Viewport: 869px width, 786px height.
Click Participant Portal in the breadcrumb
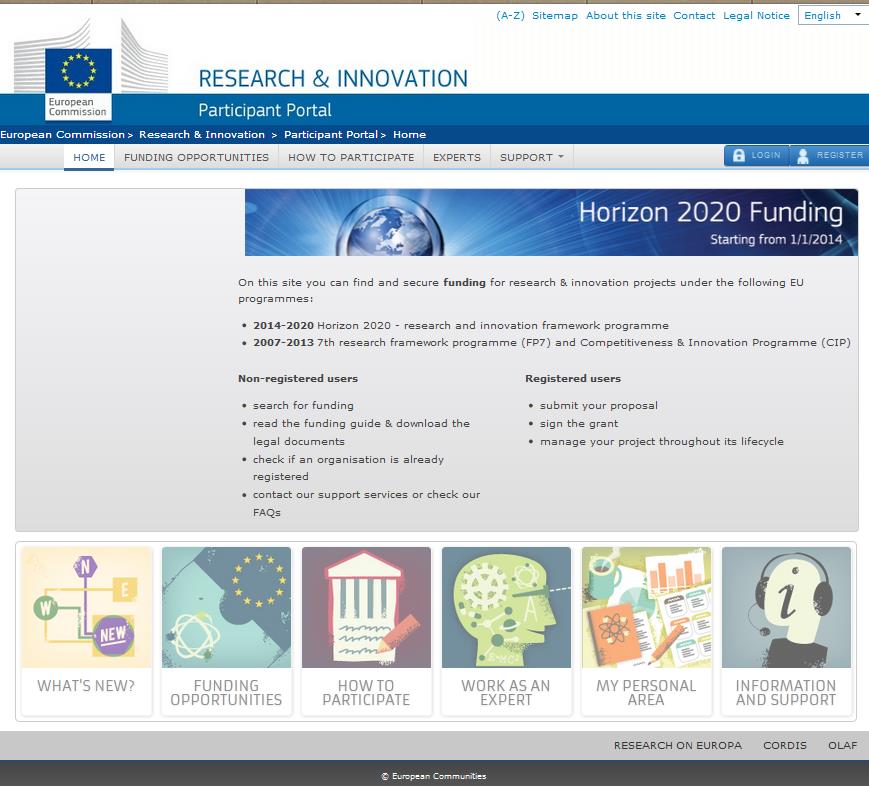[331, 135]
